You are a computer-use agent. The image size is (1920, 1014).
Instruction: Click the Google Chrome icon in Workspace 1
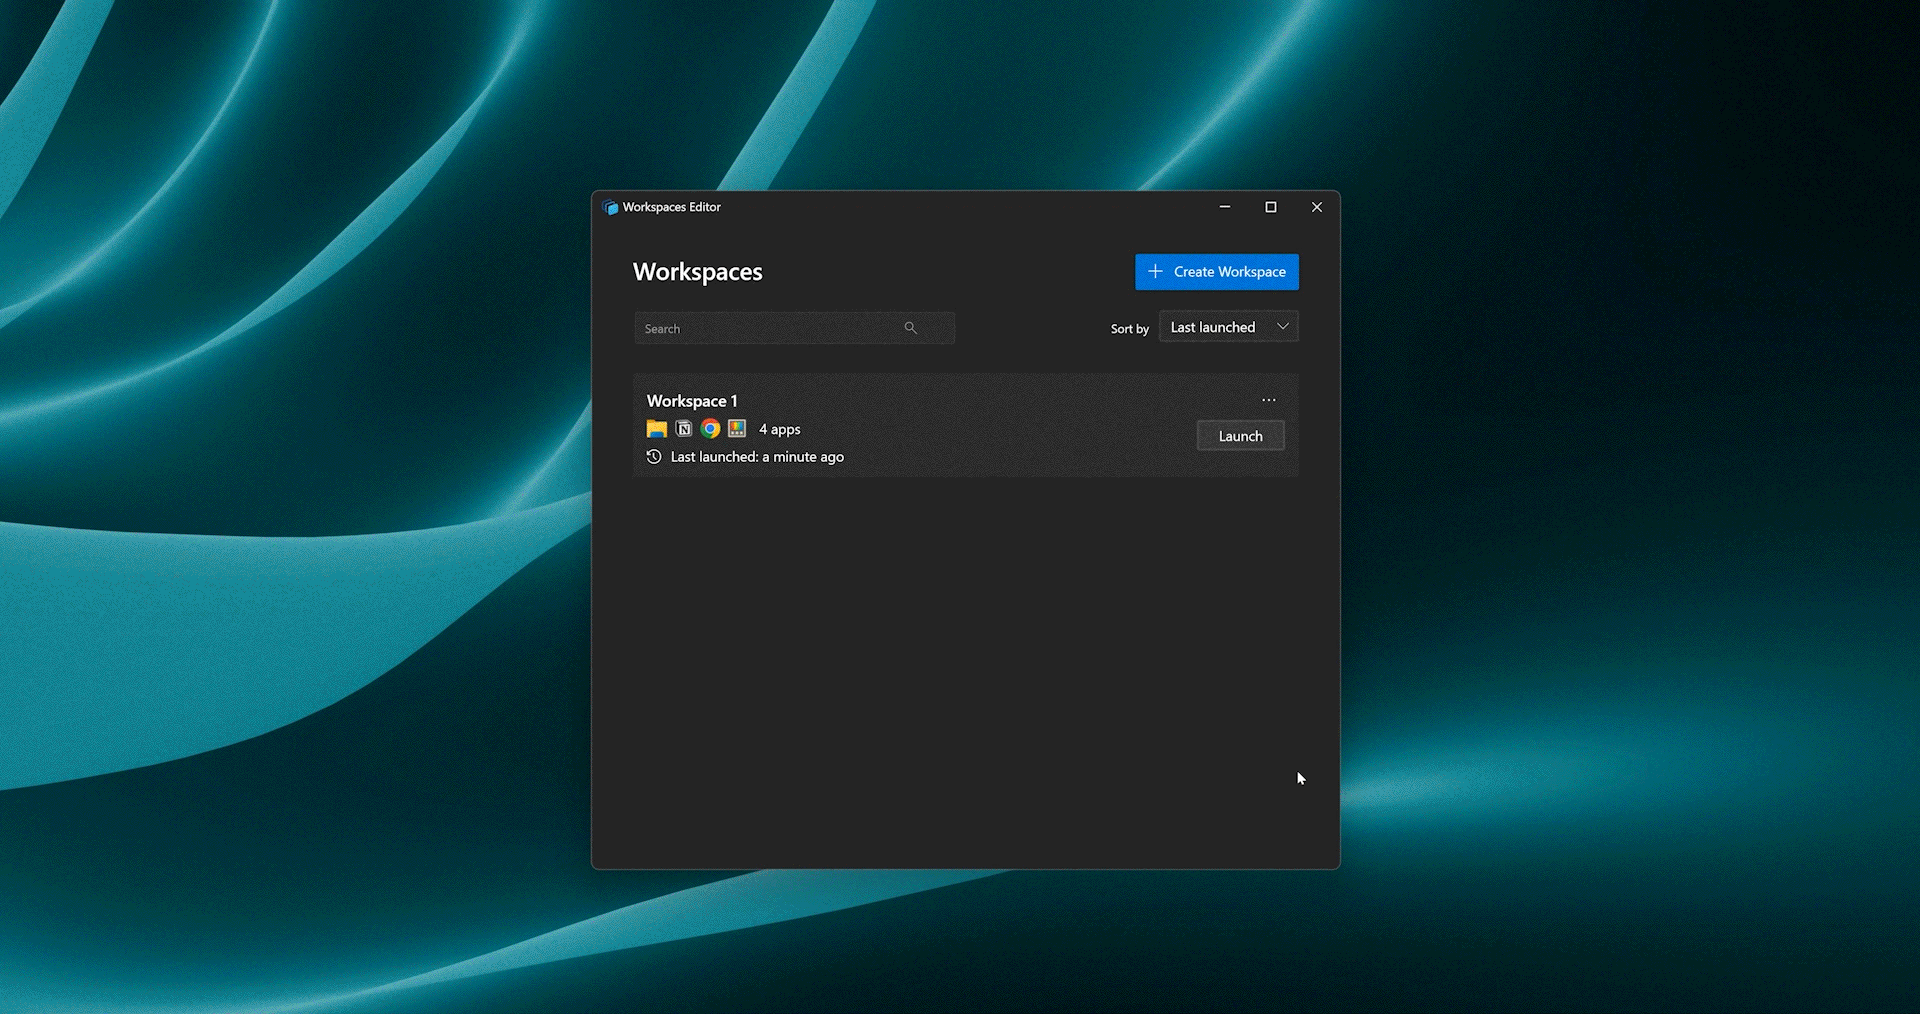point(711,429)
